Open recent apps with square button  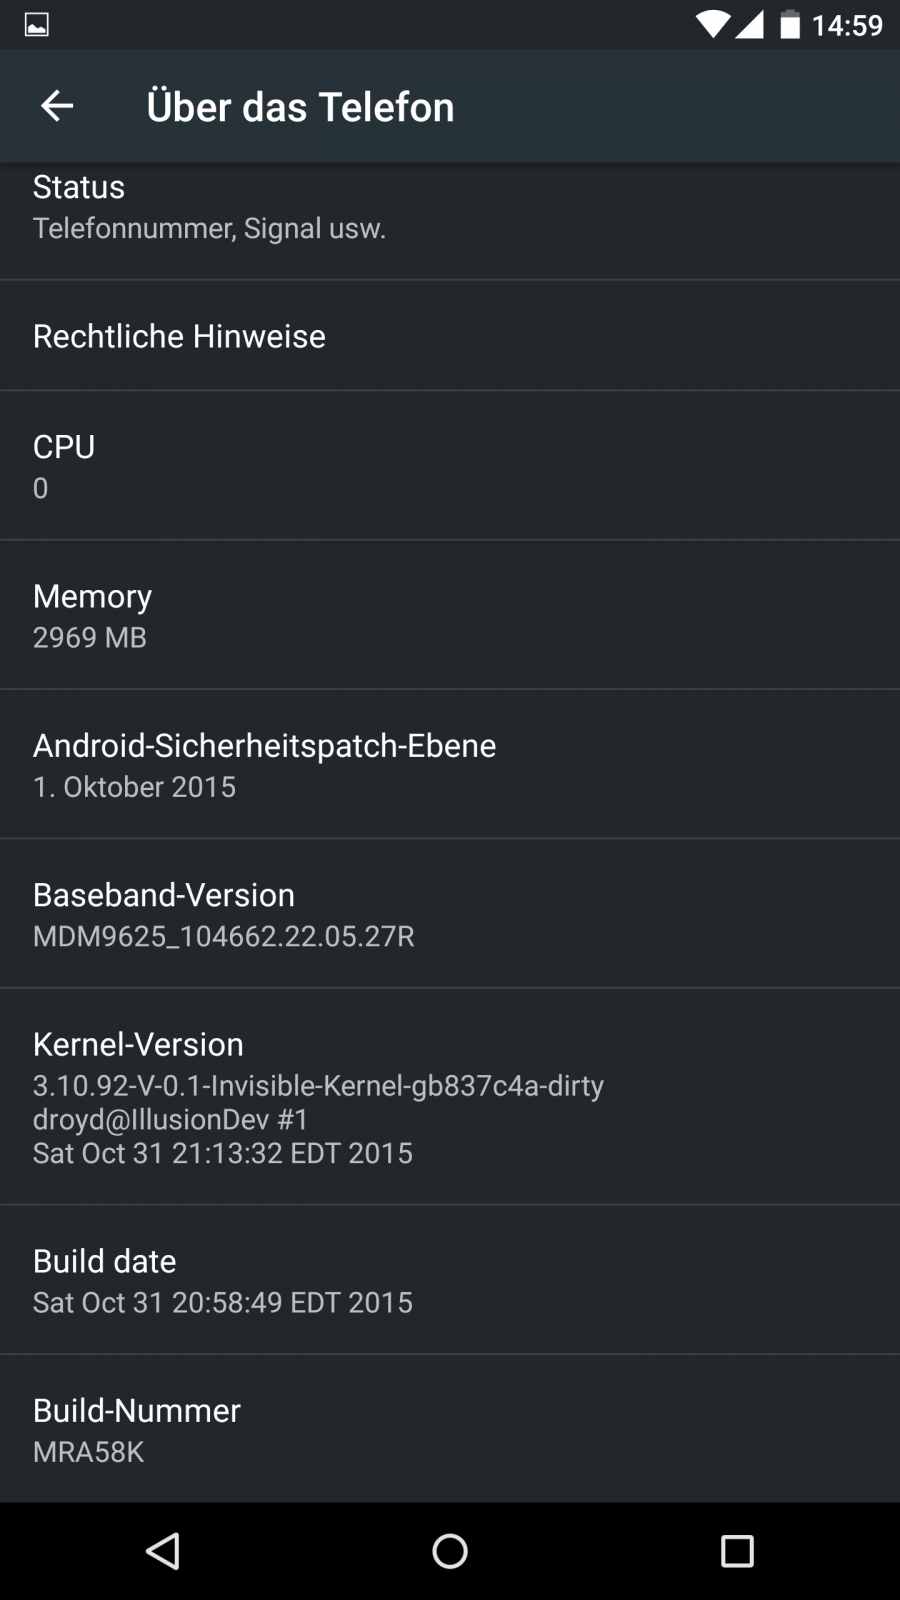coord(737,1551)
